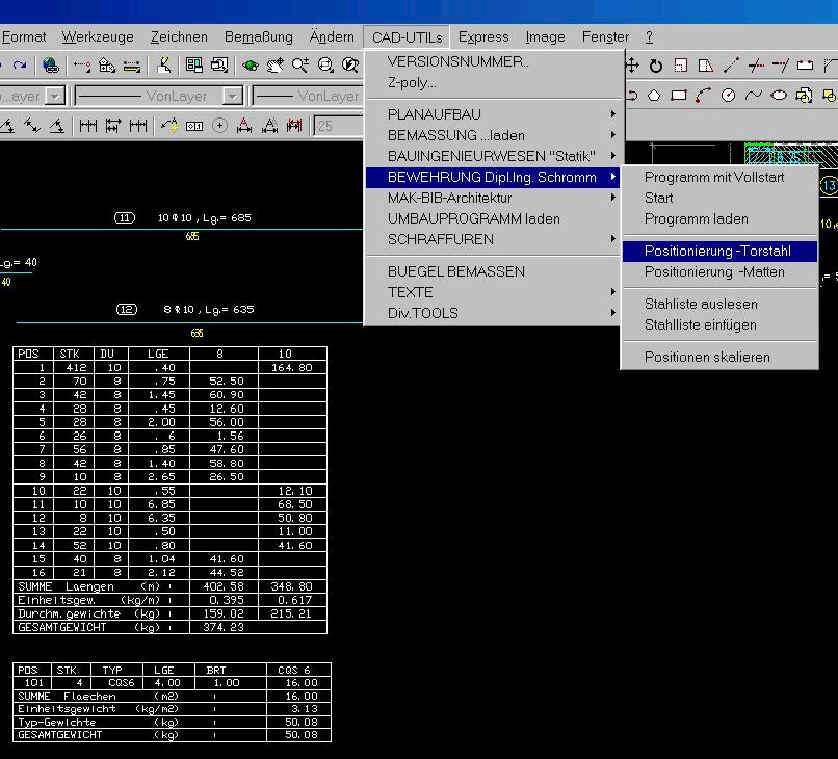Expand the MAK-BIB-Architektur submenu arrow
This screenshot has height=759, width=838.
[613, 198]
